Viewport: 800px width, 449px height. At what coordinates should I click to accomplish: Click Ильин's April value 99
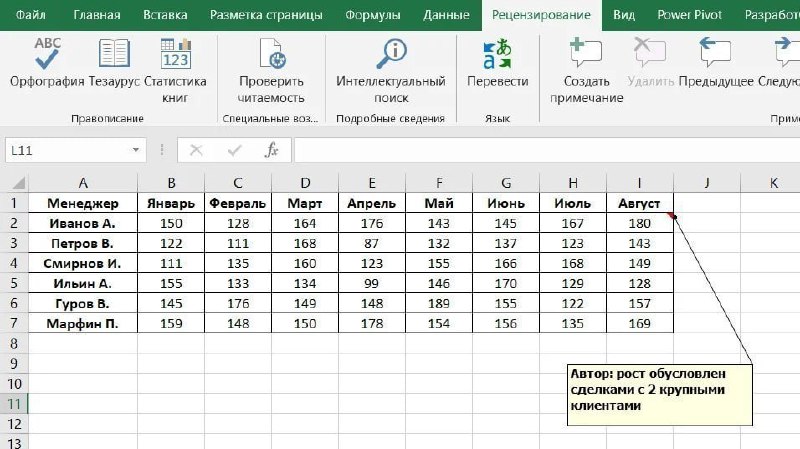click(x=372, y=283)
